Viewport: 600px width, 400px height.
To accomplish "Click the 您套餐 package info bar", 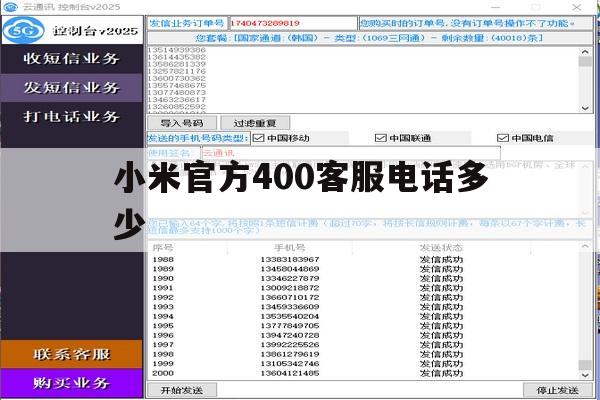I will point(370,38).
